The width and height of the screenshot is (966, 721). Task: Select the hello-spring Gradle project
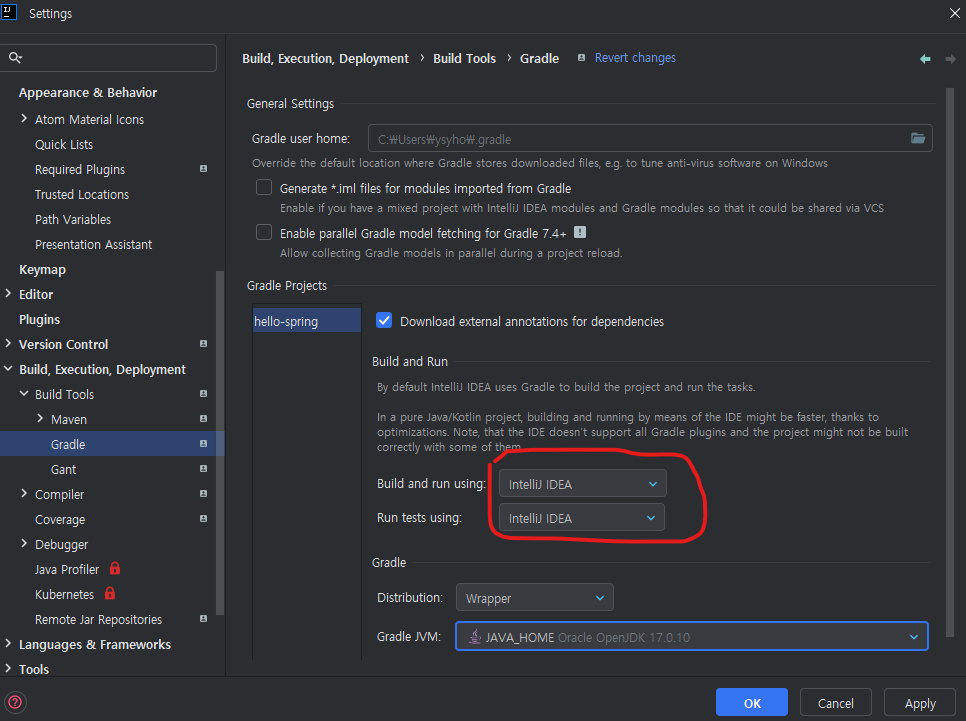(307, 320)
